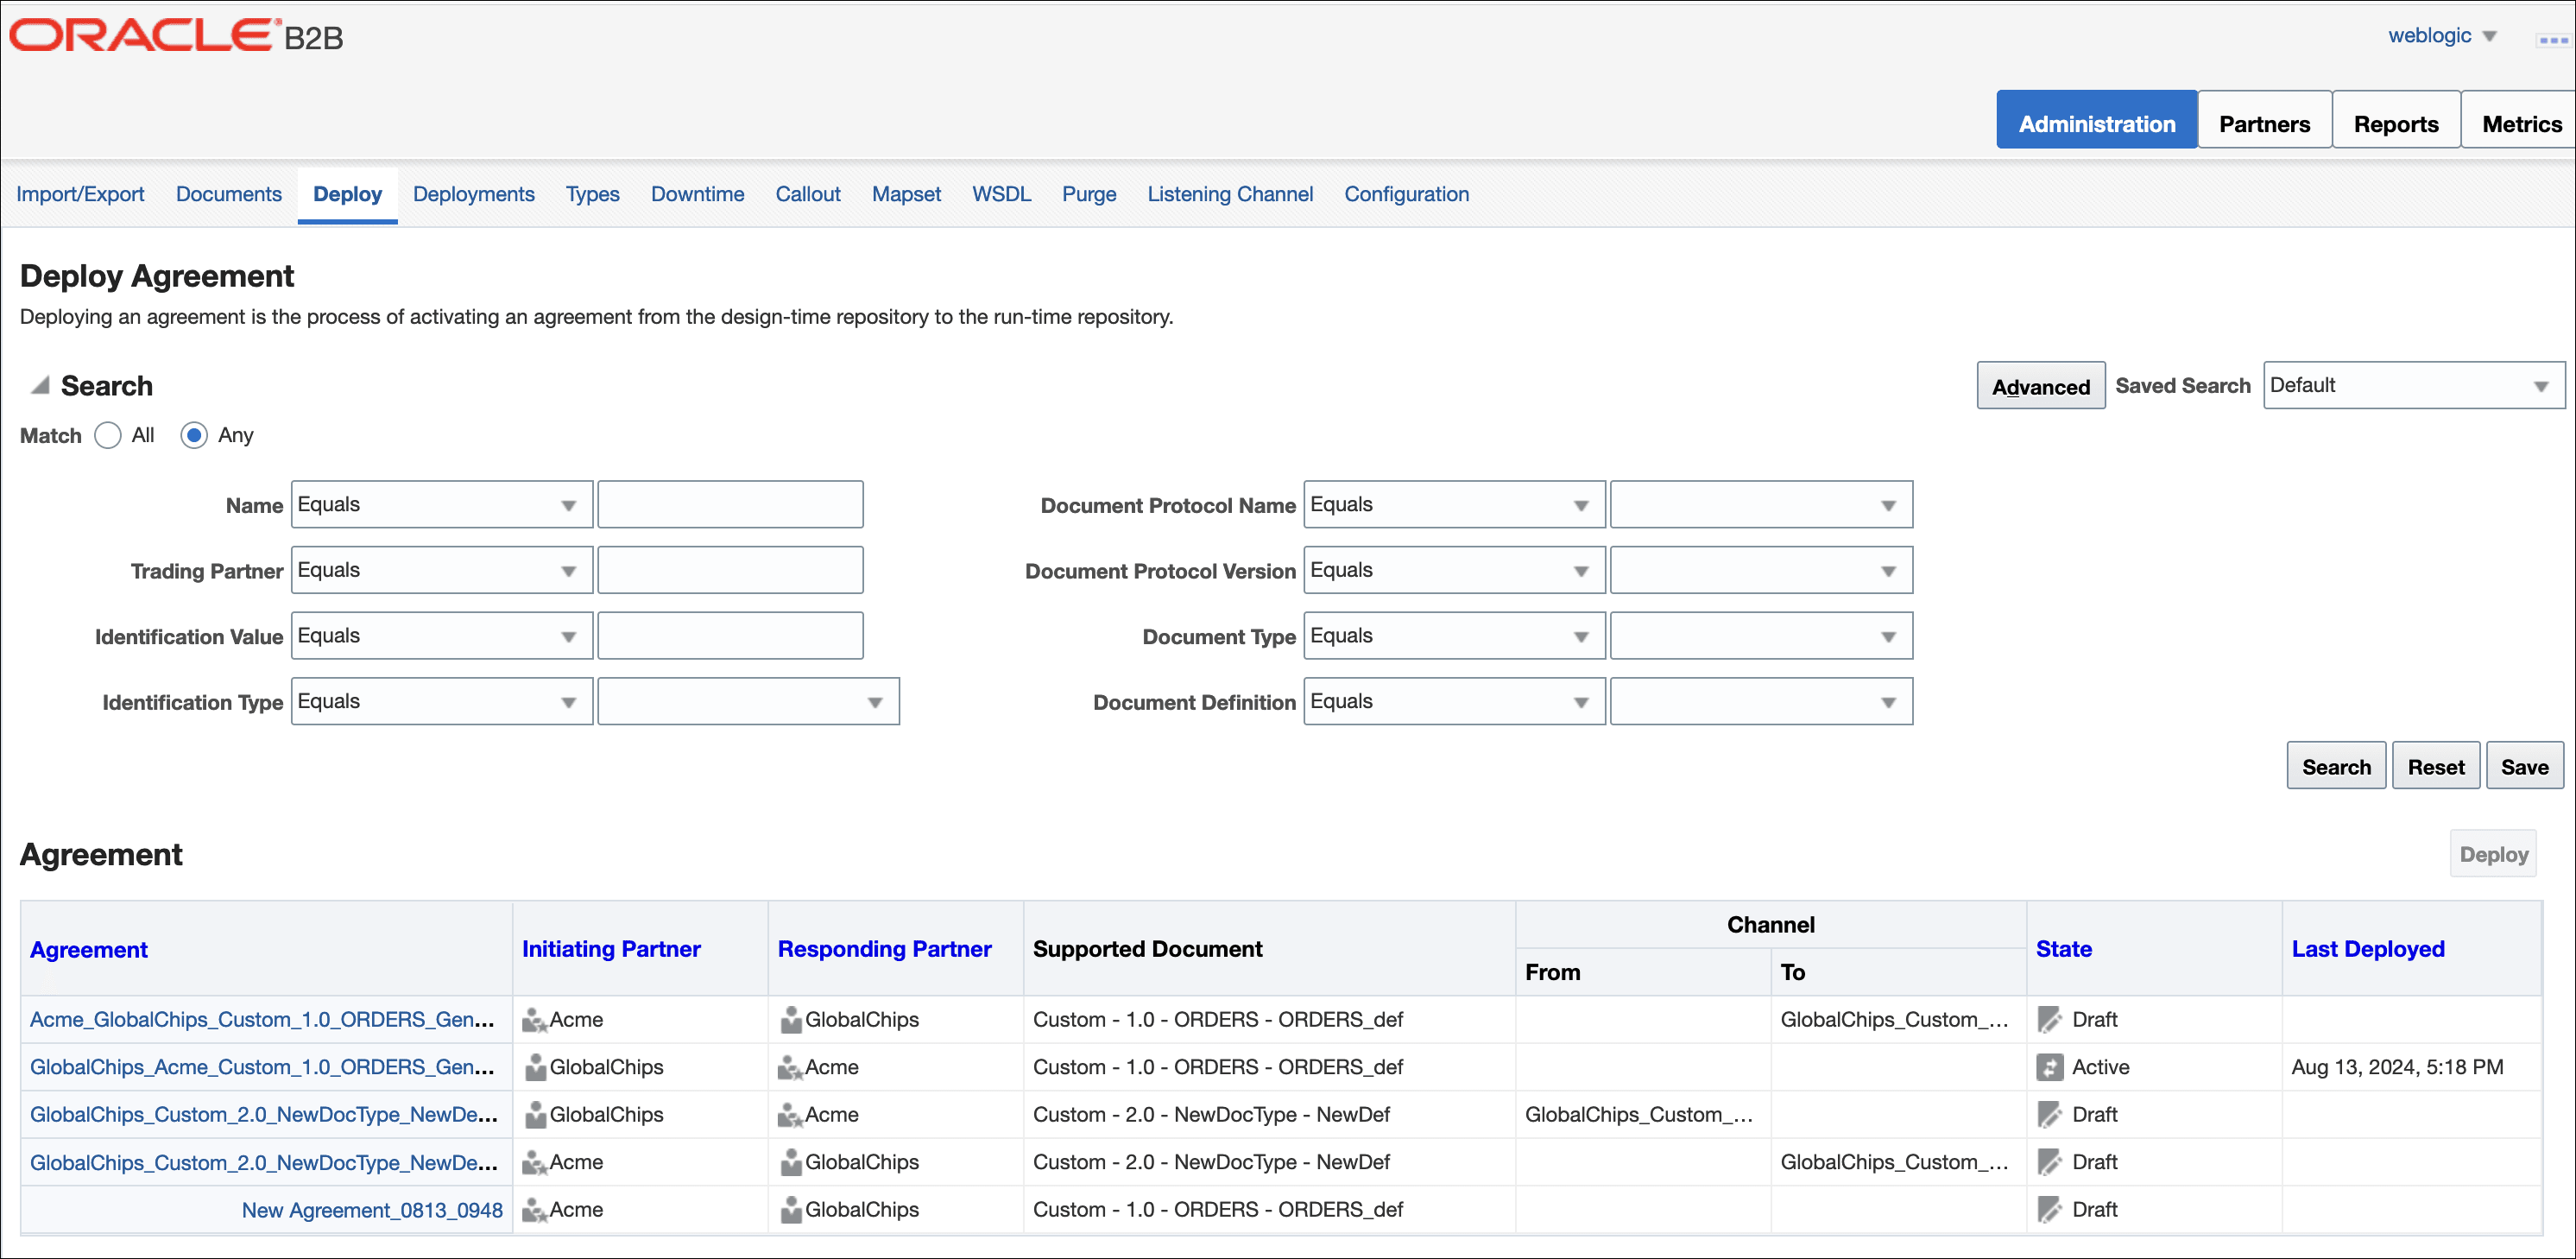Click the Search button
This screenshot has width=2576, height=1259.
pos(2336,766)
